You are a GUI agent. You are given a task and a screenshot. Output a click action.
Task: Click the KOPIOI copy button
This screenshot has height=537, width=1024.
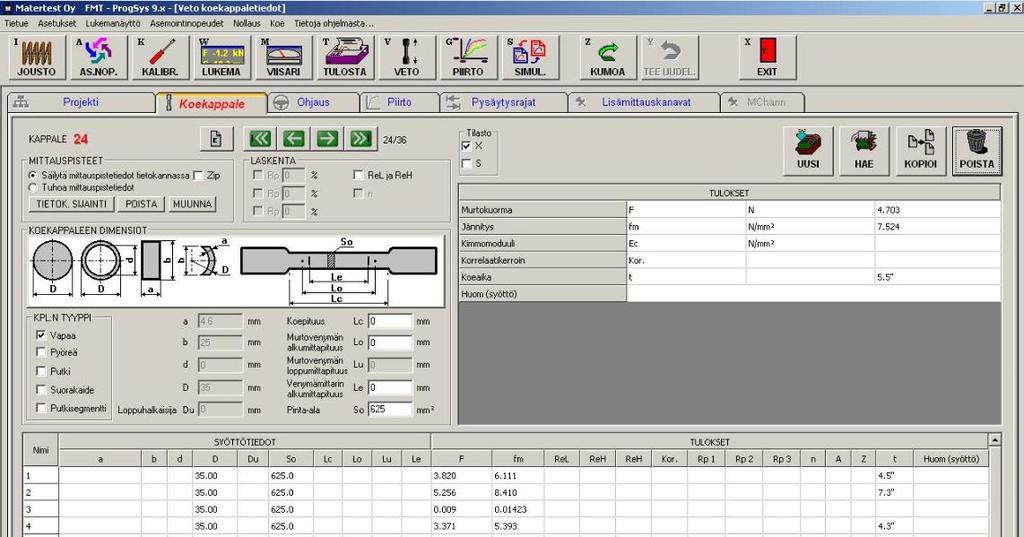(x=920, y=151)
